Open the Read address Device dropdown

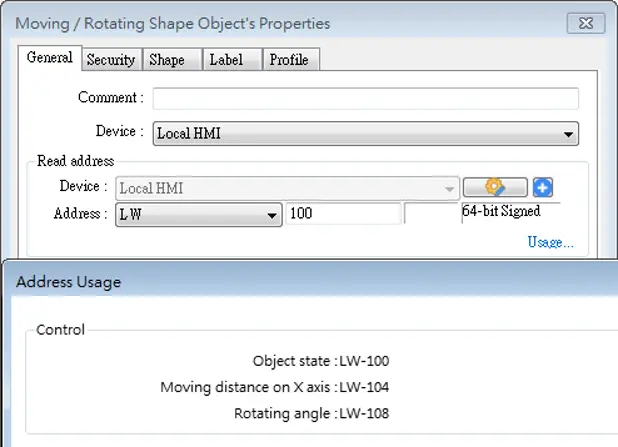click(x=287, y=188)
